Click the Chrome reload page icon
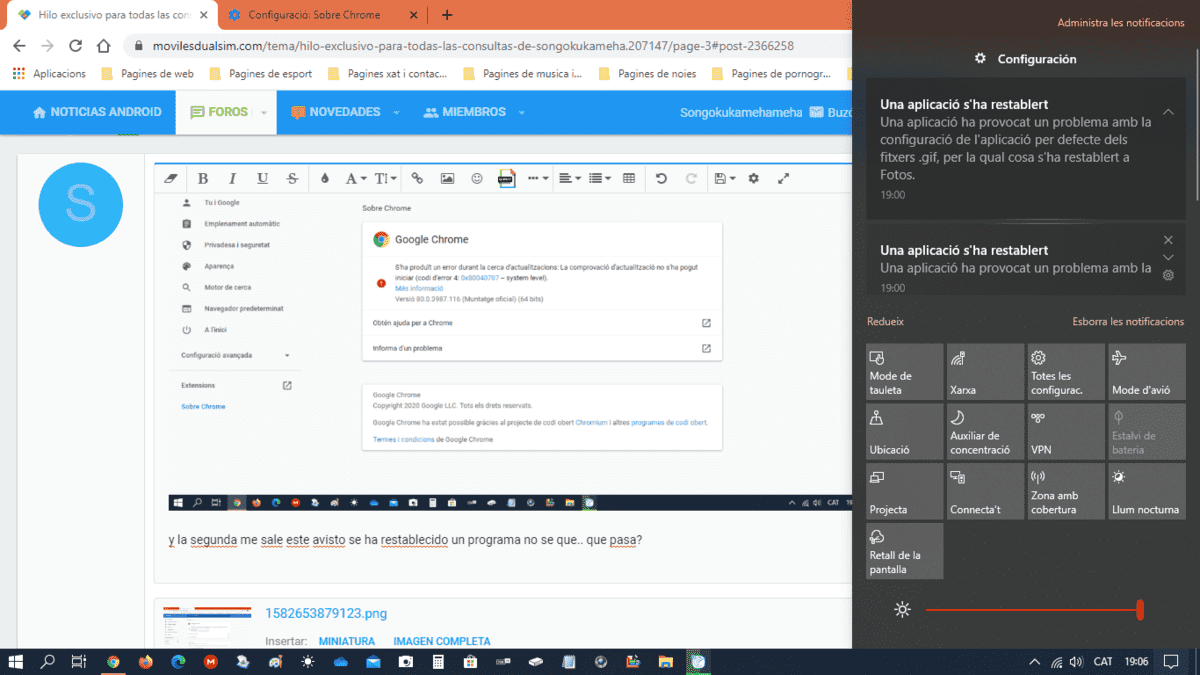This screenshot has height=675, width=1200. point(75,46)
